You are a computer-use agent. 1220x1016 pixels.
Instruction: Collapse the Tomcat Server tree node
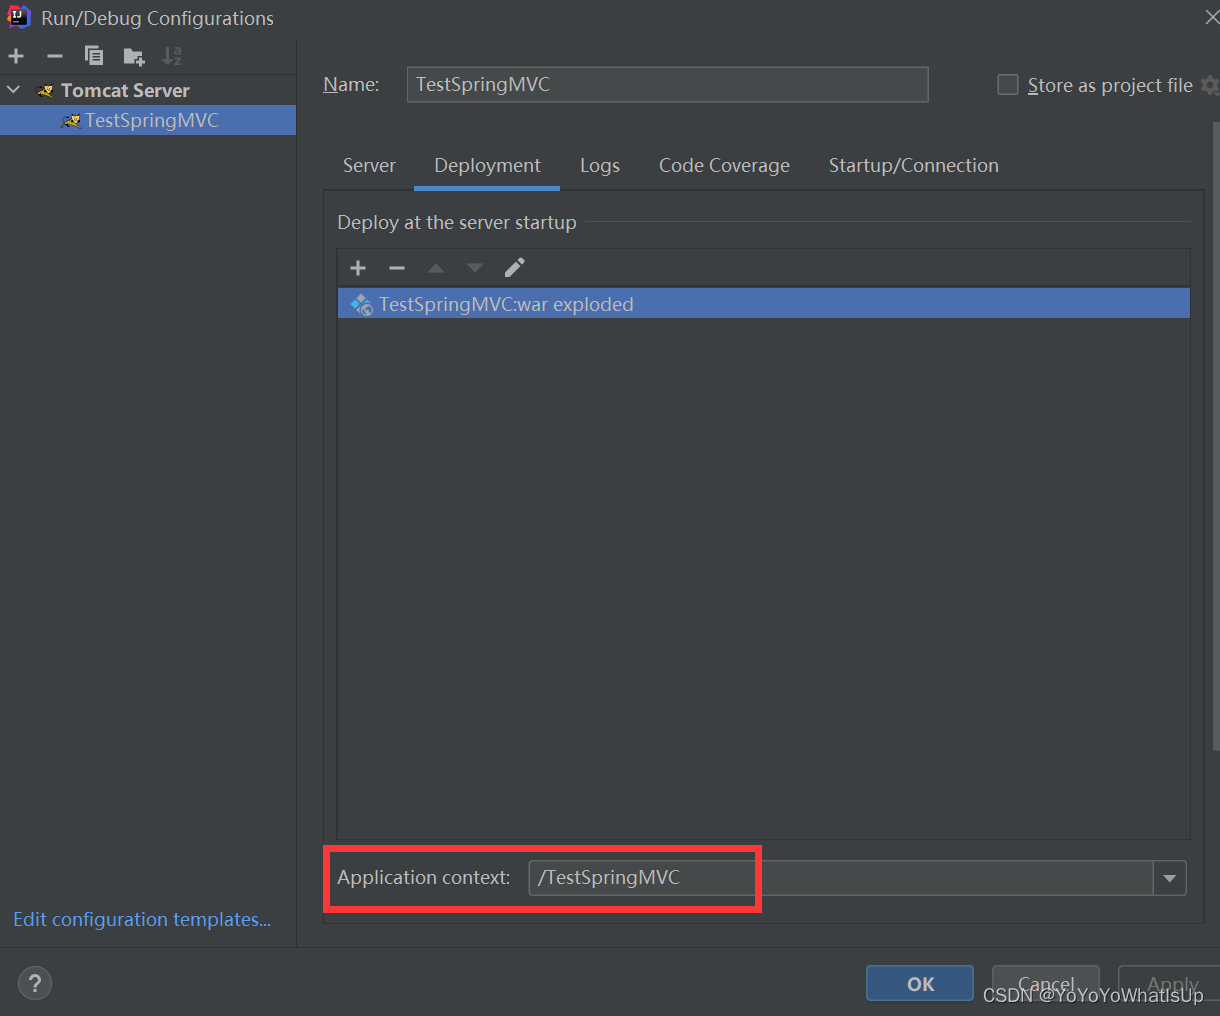pos(14,90)
